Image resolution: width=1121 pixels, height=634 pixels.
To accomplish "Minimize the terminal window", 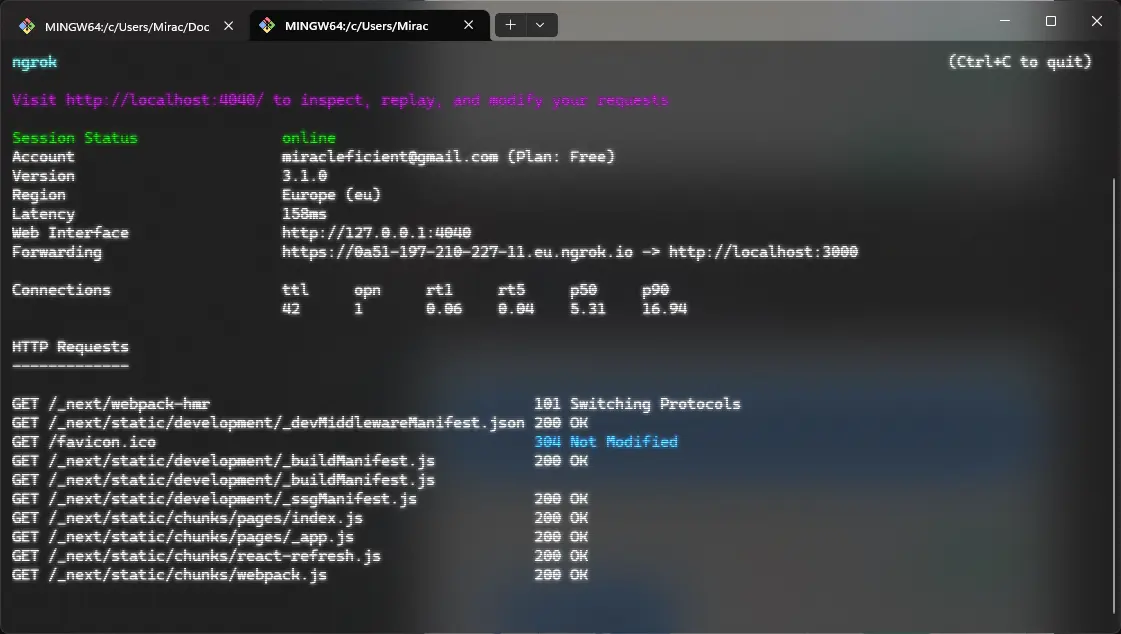I will click(1004, 21).
